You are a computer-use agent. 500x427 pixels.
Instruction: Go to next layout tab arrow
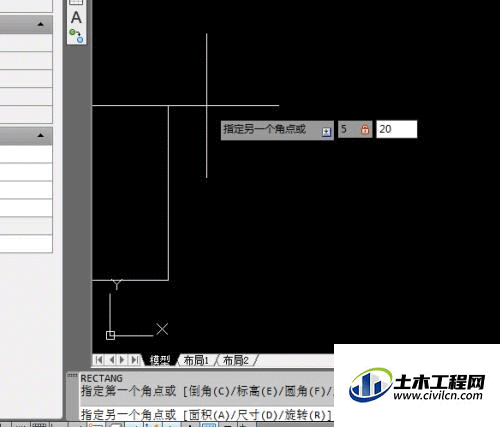[122, 360]
